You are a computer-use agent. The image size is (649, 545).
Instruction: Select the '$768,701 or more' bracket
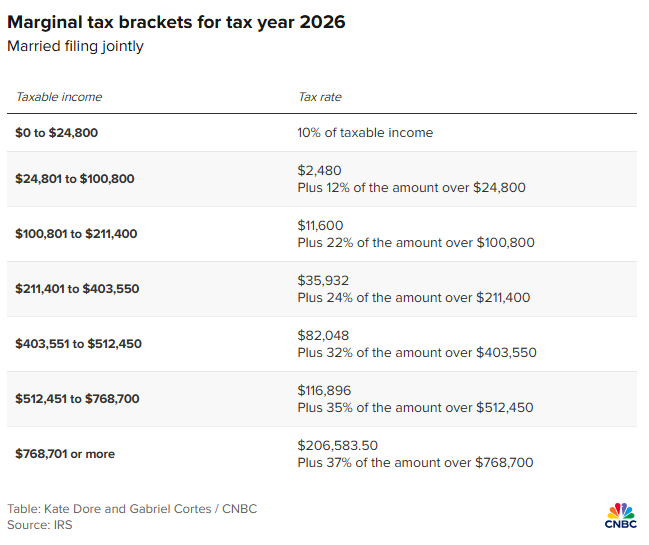pyautogui.click(x=65, y=454)
